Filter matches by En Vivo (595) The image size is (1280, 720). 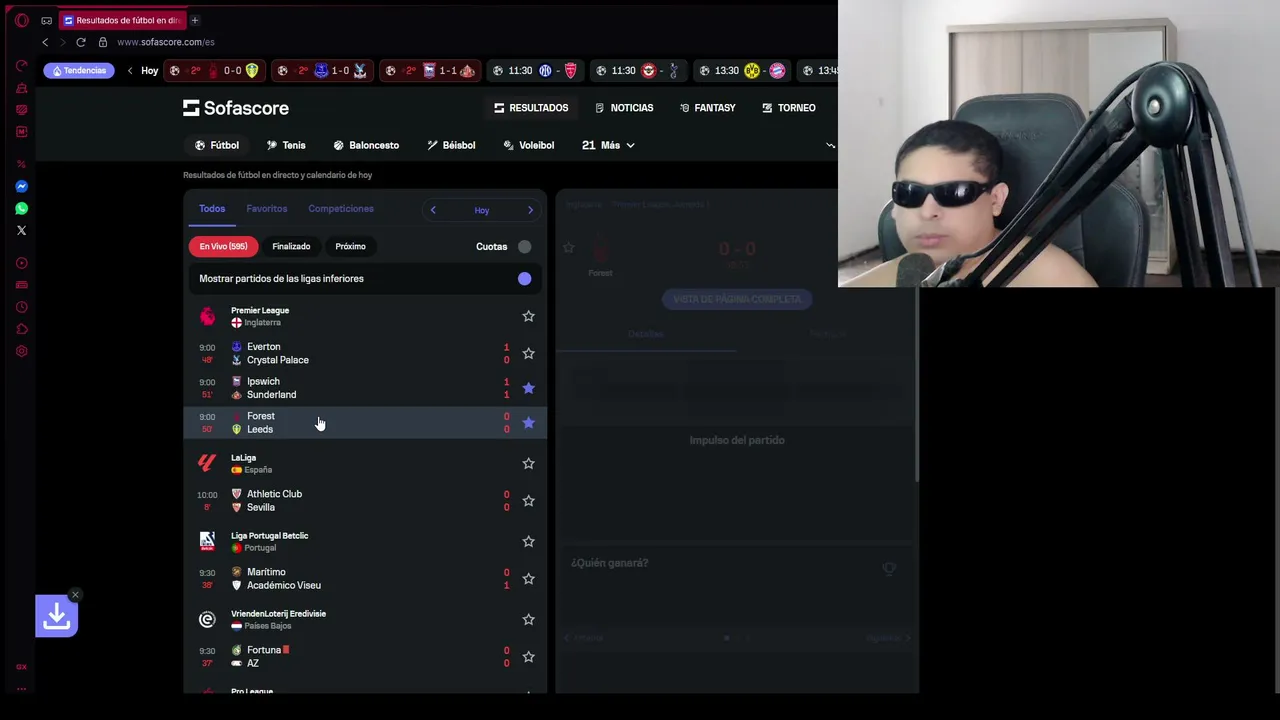tap(223, 247)
